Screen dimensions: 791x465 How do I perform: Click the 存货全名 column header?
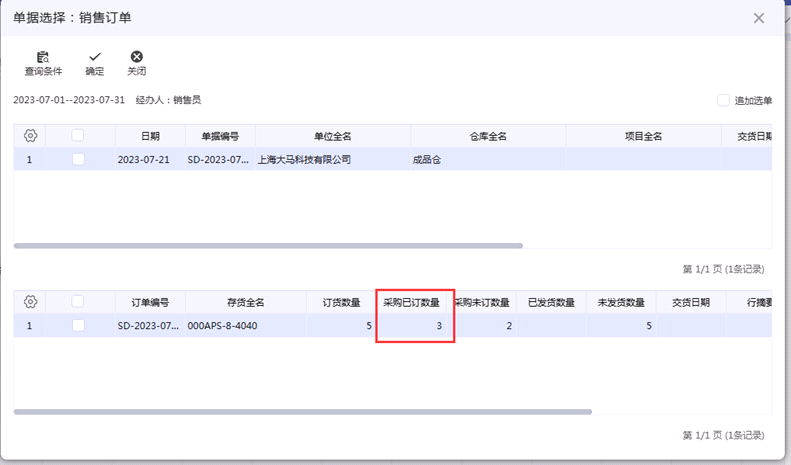pos(244,302)
